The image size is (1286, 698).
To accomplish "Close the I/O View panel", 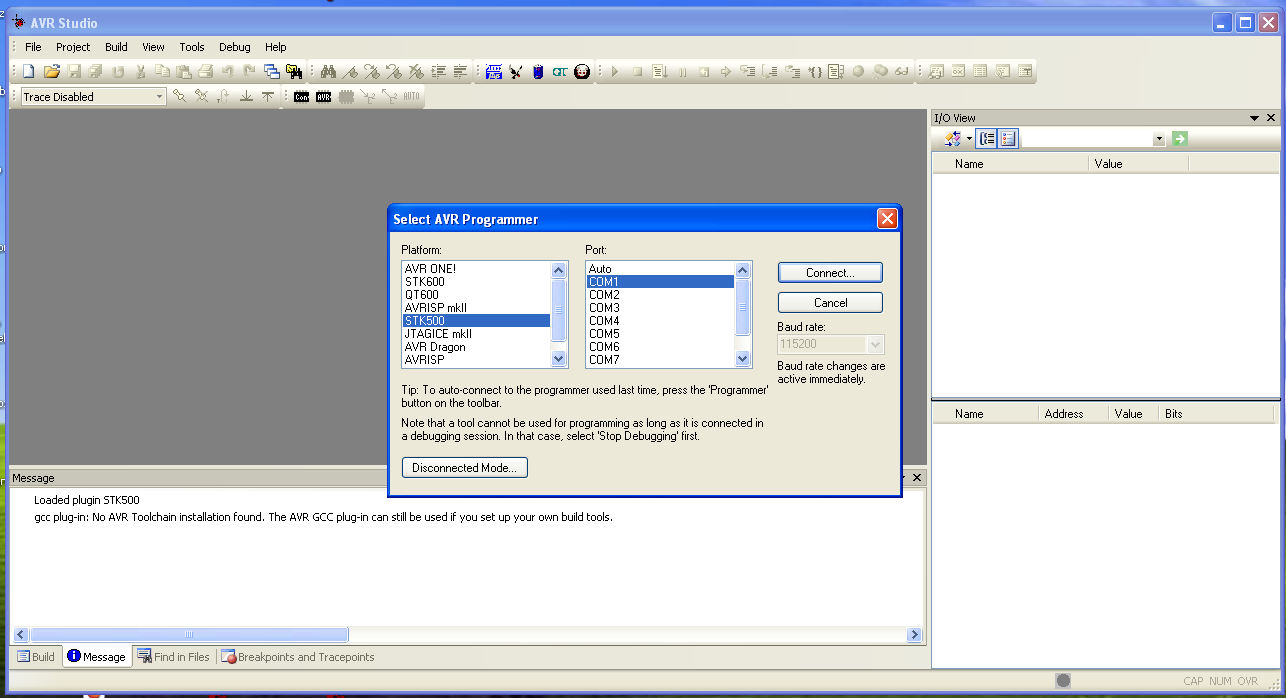I will pos(1271,118).
